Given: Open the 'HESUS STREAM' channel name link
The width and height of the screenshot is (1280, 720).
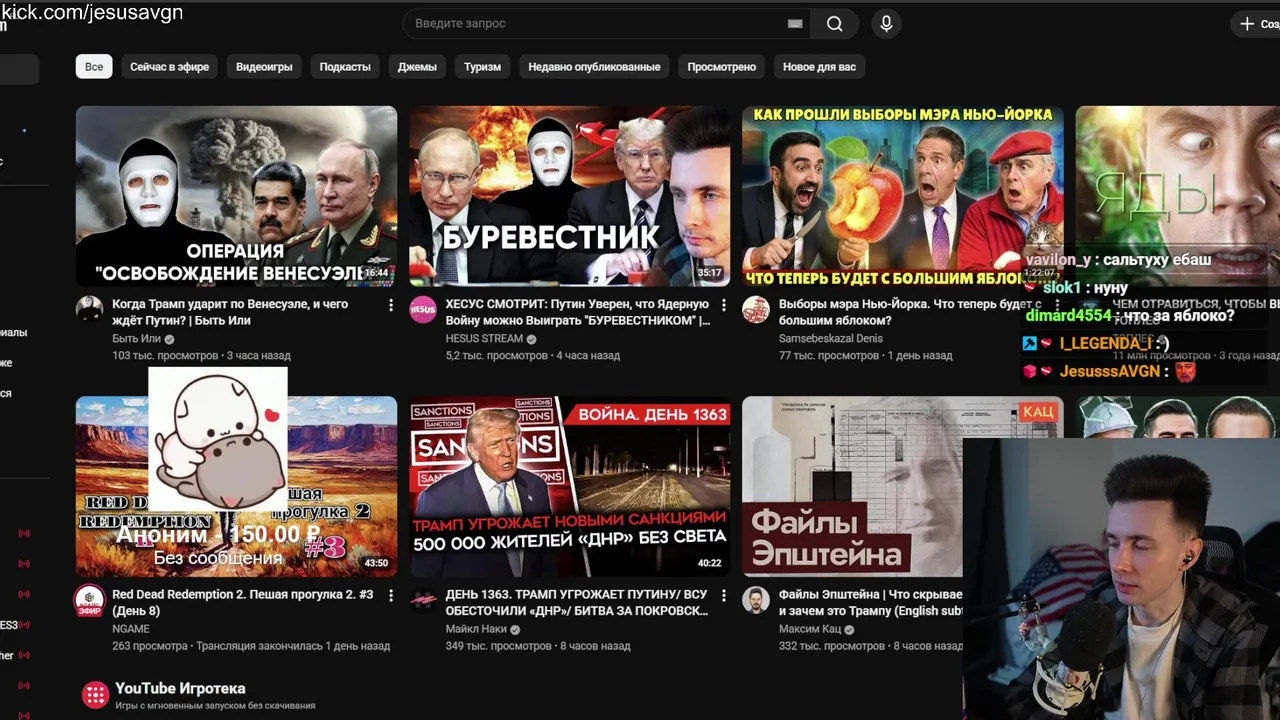Looking at the screenshot, I should pos(484,339).
